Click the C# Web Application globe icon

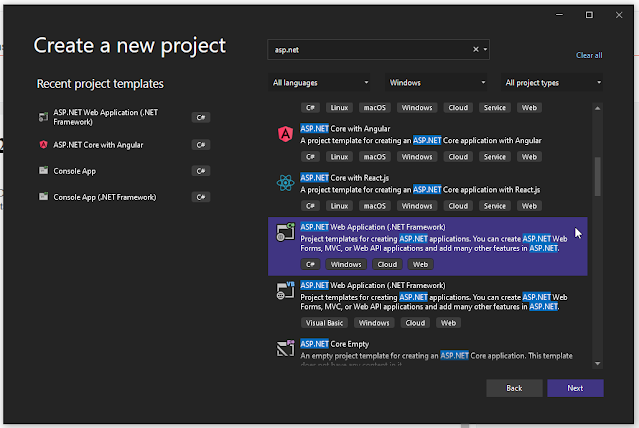pyautogui.click(x=284, y=232)
